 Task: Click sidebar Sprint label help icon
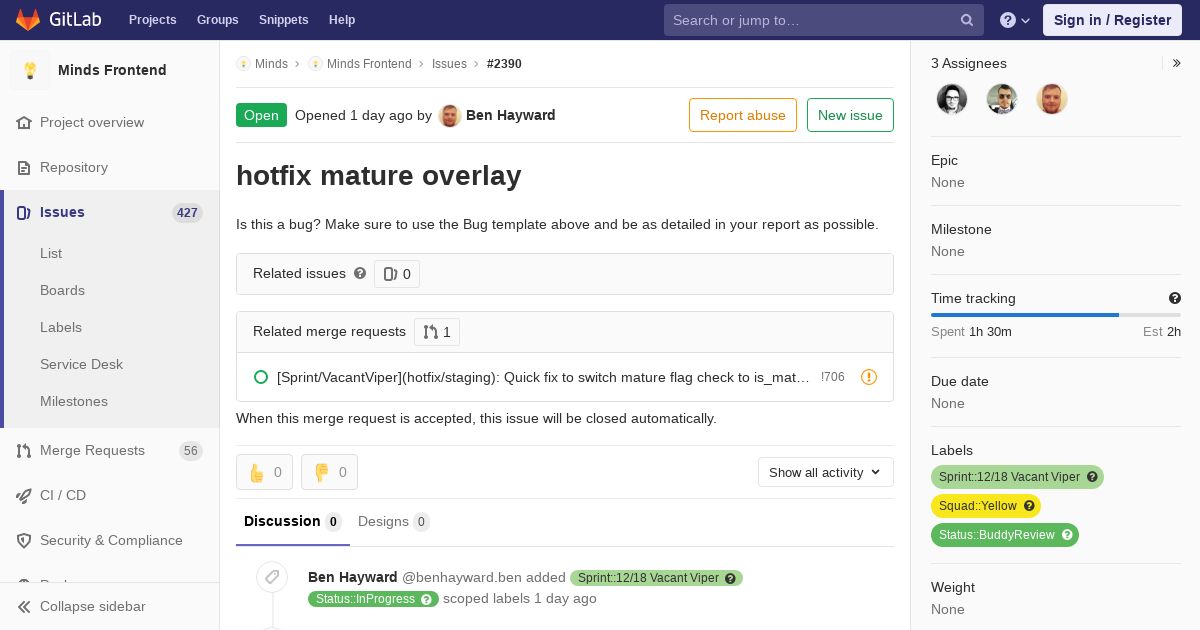[1092, 477]
